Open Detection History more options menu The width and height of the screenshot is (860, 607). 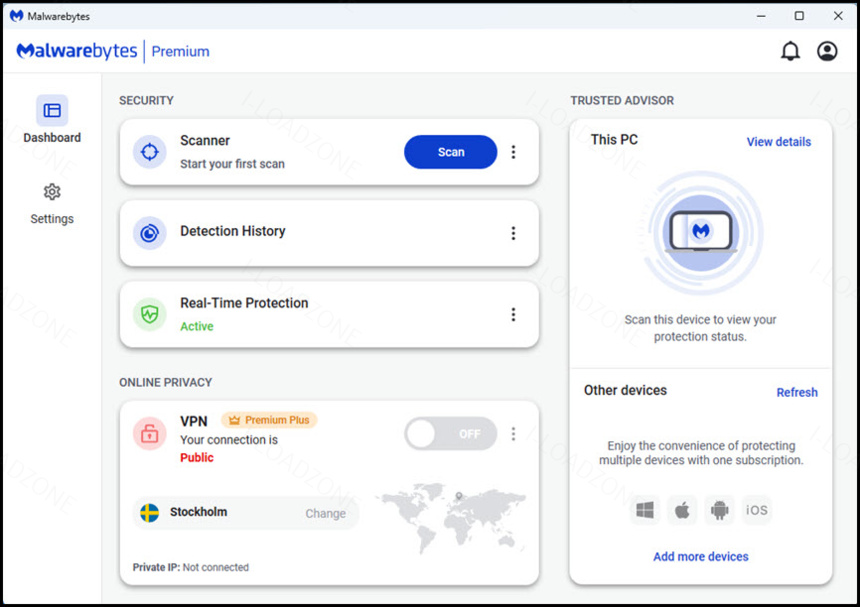(x=513, y=233)
